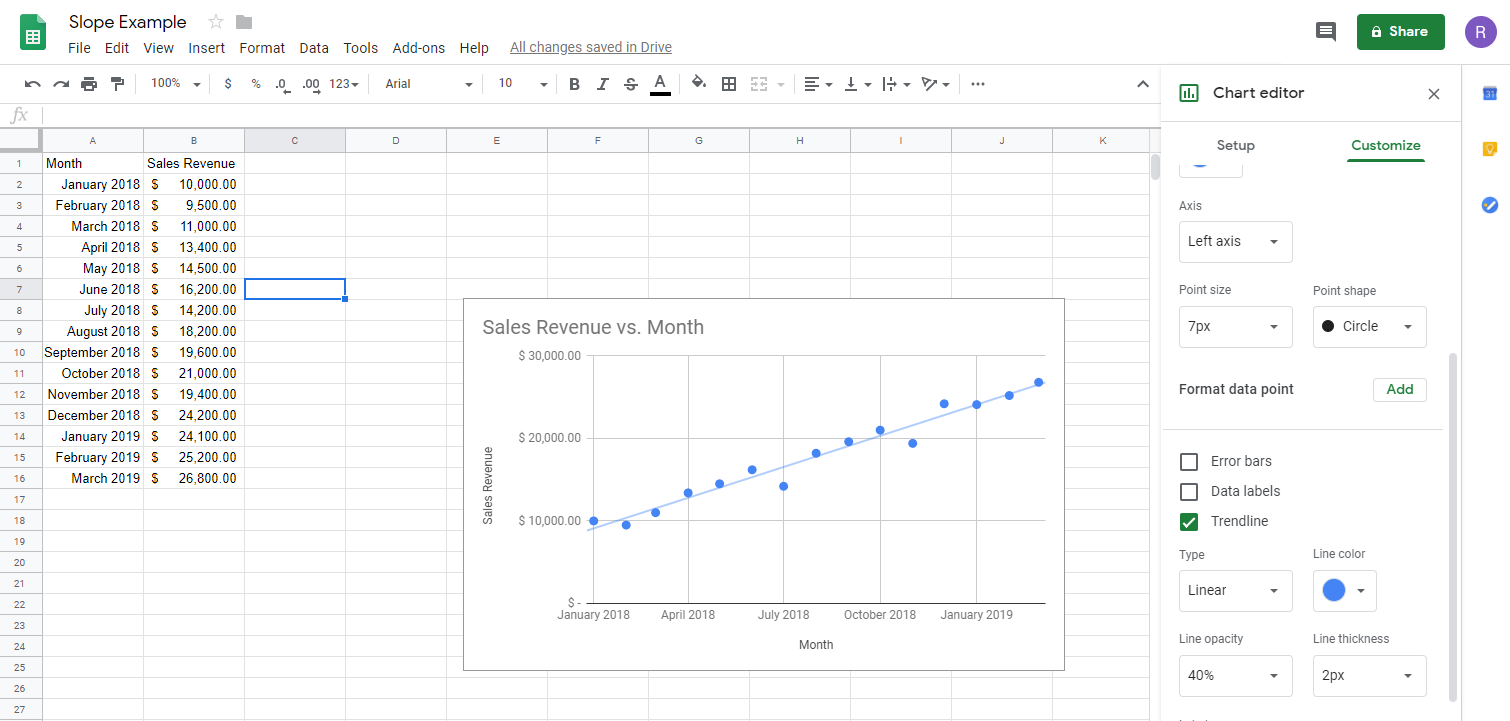1510x721 pixels.
Task: Open the account avatar R
Action: [1481, 31]
